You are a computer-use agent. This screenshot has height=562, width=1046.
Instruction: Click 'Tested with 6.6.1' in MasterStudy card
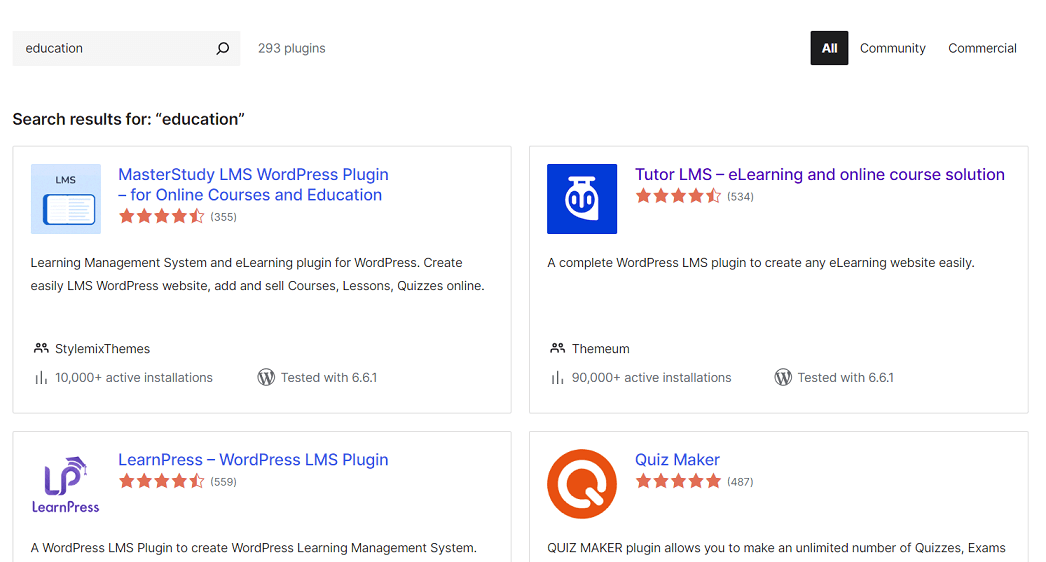tap(329, 378)
